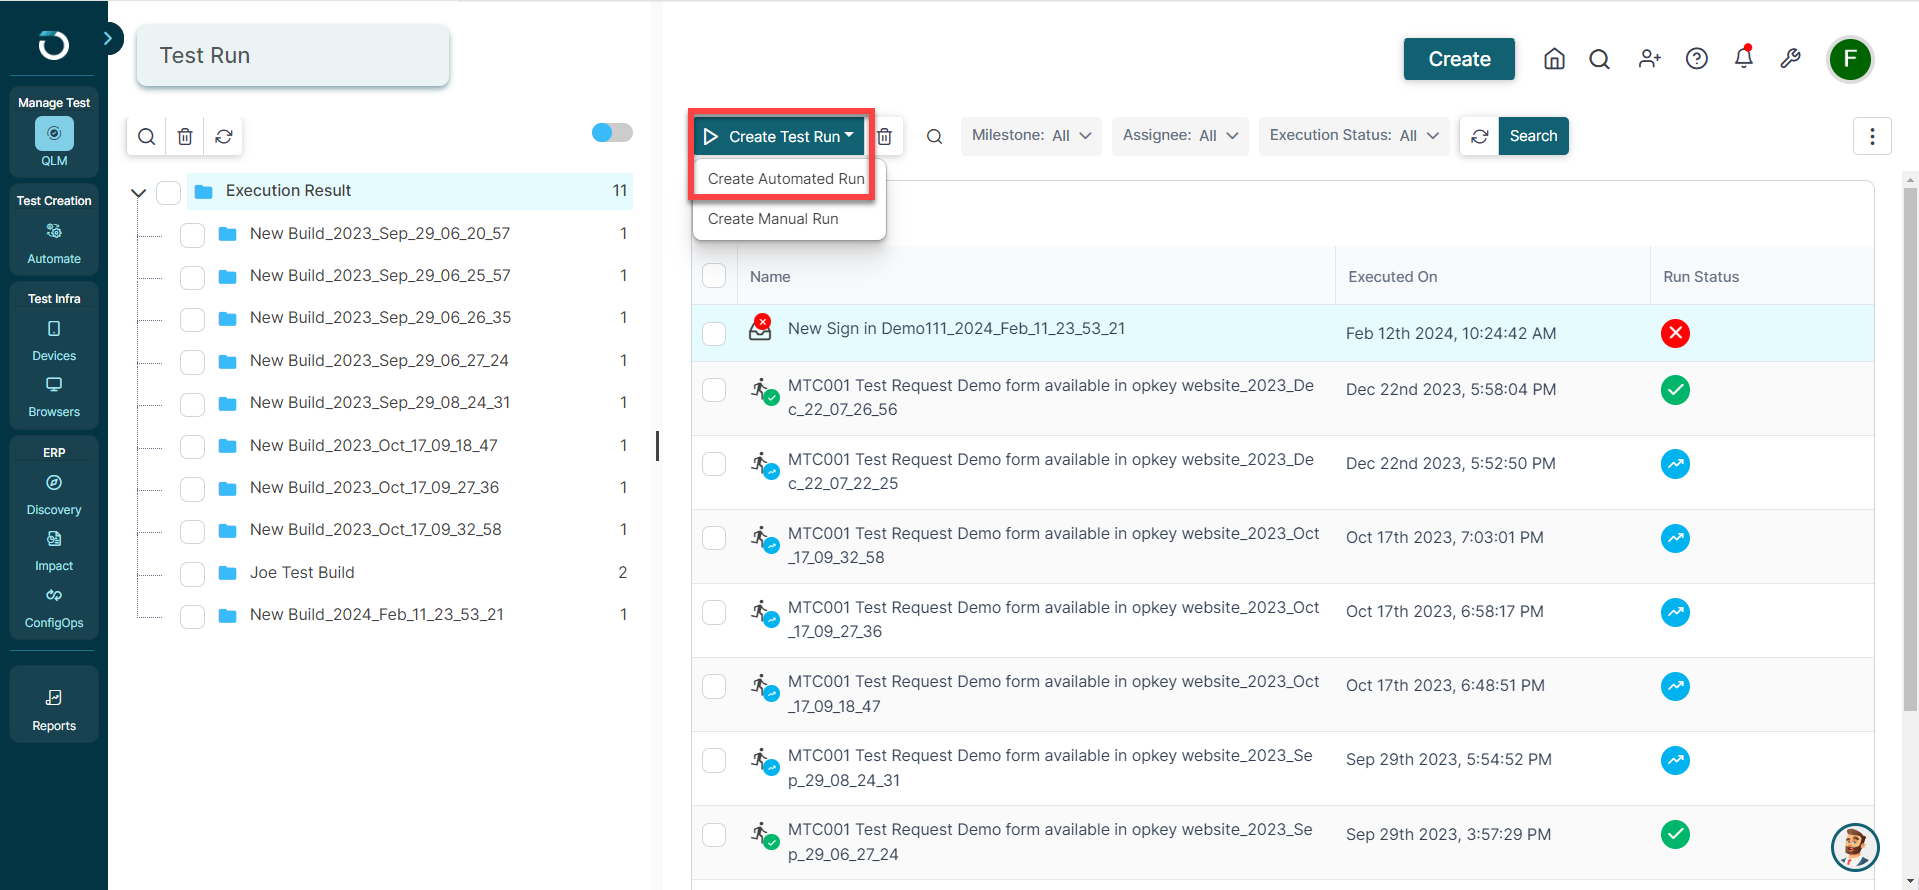Screen dimensions: 1919x890
Task: Open the notifications bell
Action: pos(1744,57)
